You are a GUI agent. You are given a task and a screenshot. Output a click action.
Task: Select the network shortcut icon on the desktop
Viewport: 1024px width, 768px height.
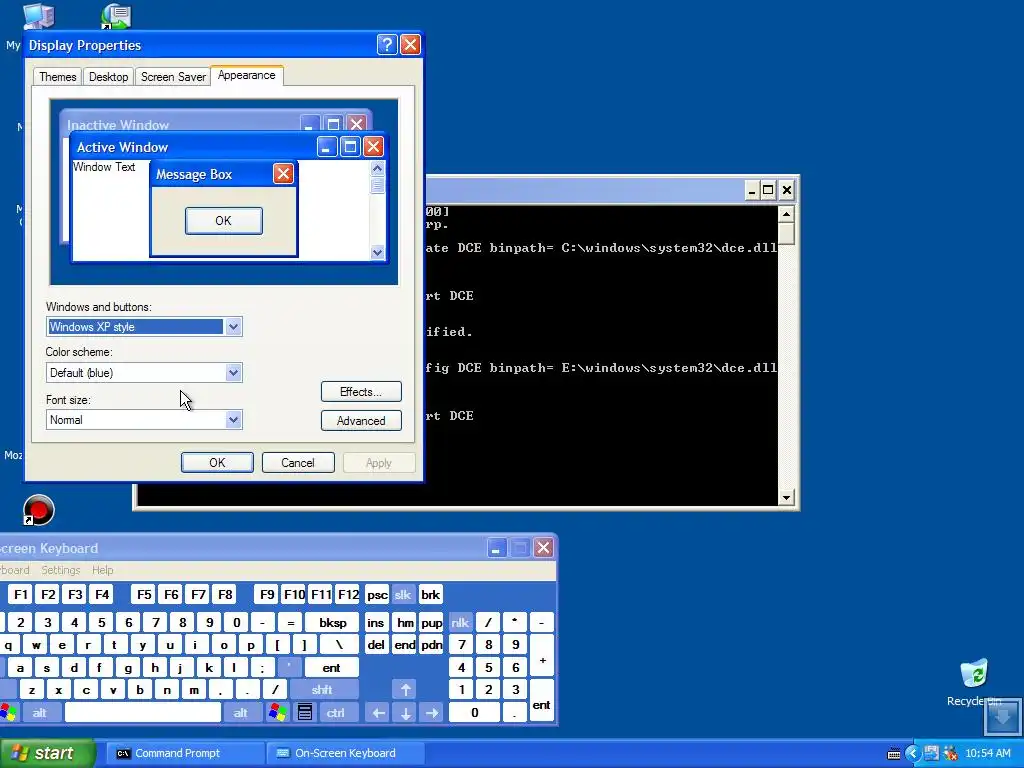(116, 16)
